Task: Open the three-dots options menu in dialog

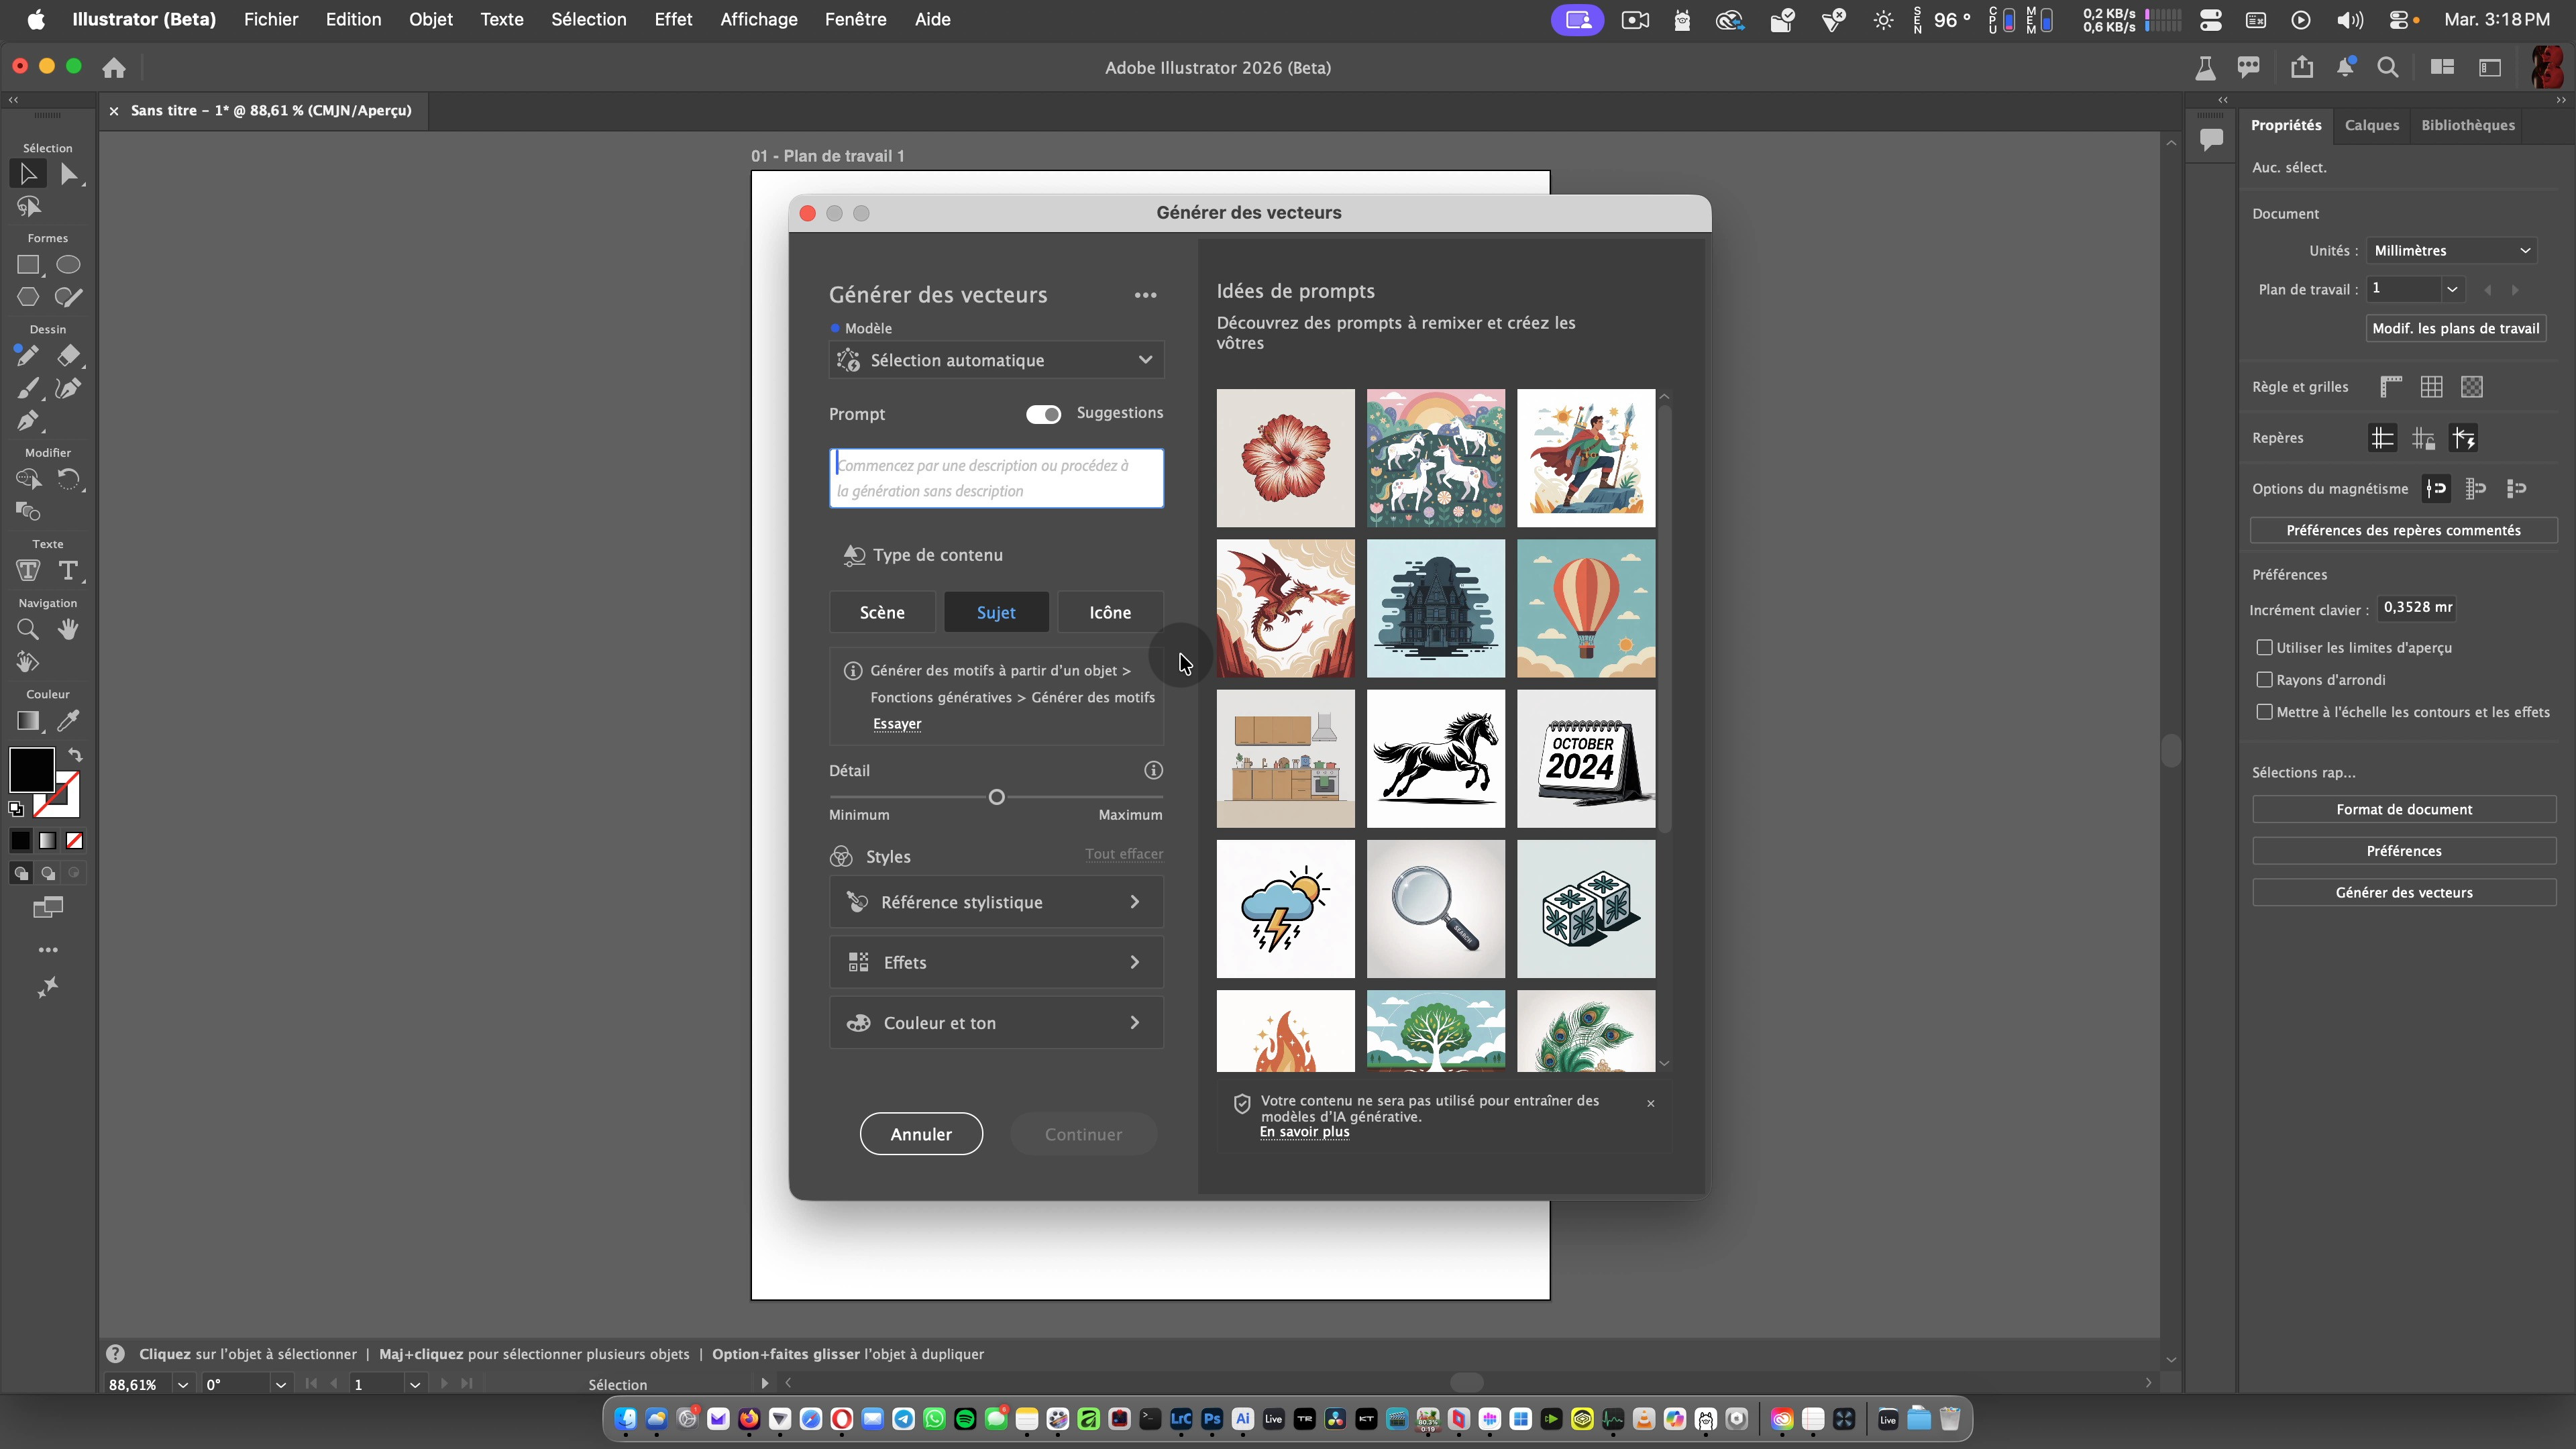Action: point(1145,295)
